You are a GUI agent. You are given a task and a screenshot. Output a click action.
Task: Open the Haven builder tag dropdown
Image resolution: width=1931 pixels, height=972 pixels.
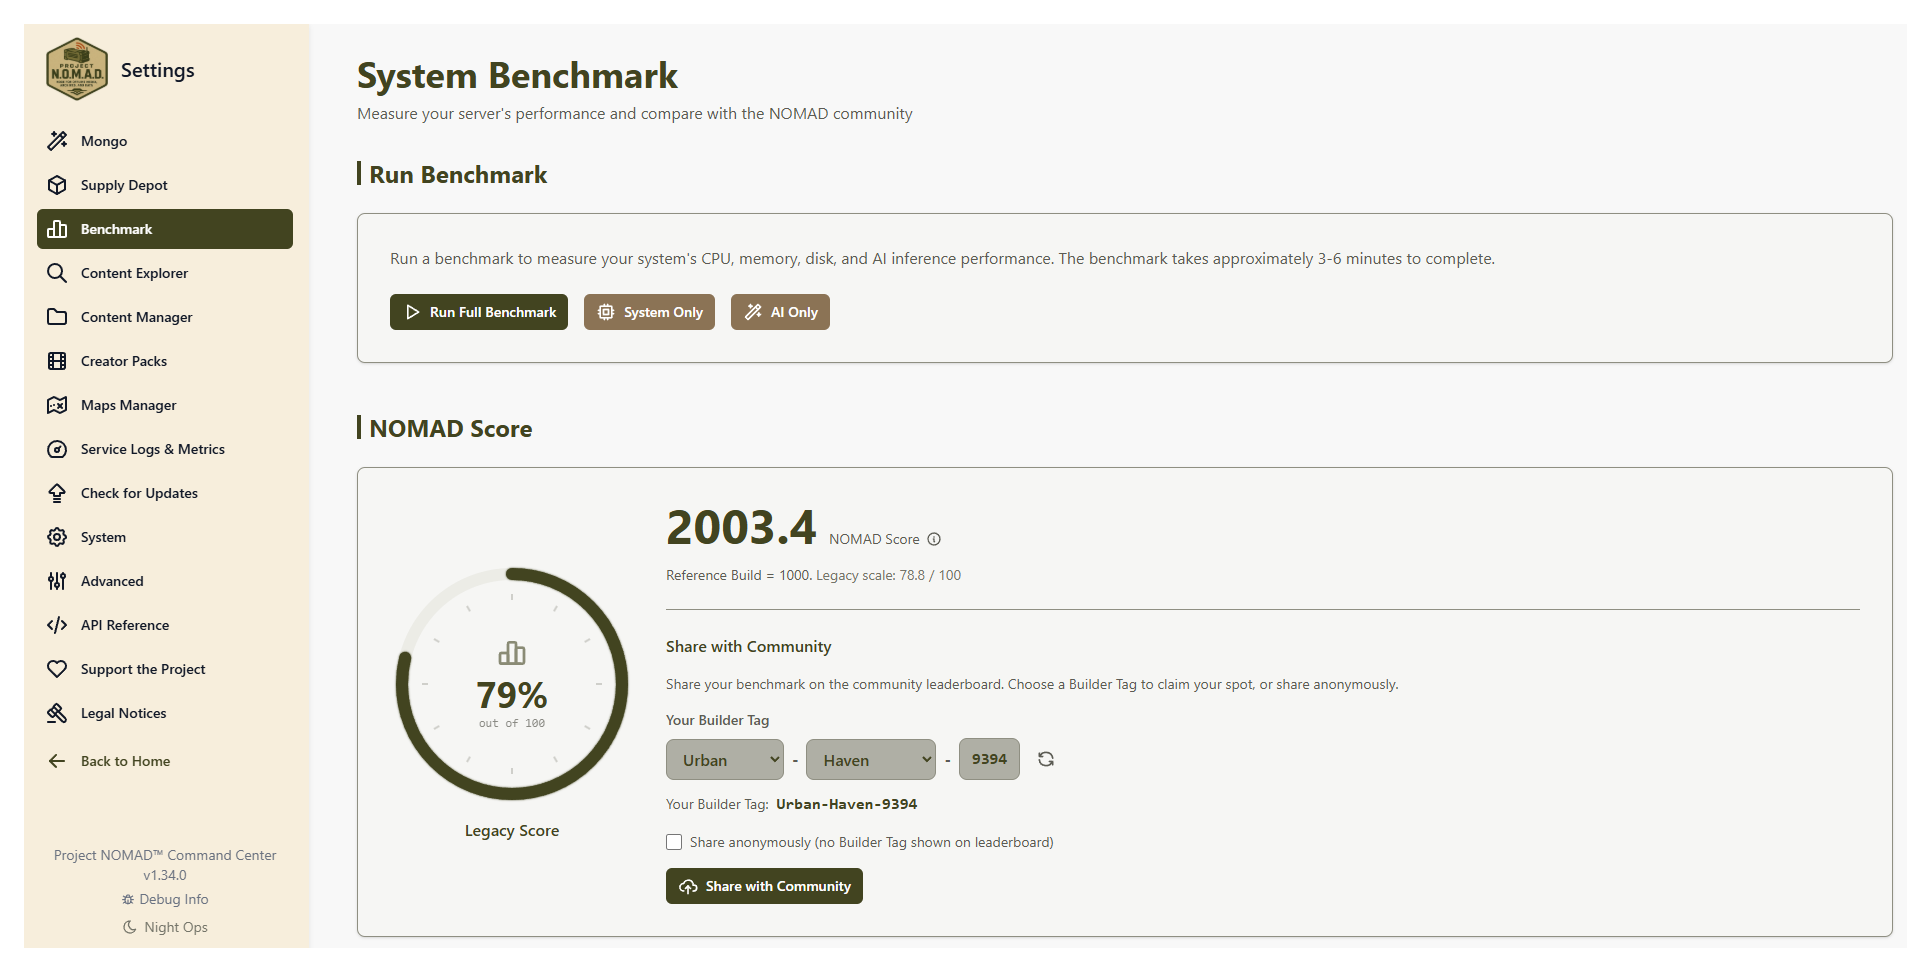pos(871,760)
